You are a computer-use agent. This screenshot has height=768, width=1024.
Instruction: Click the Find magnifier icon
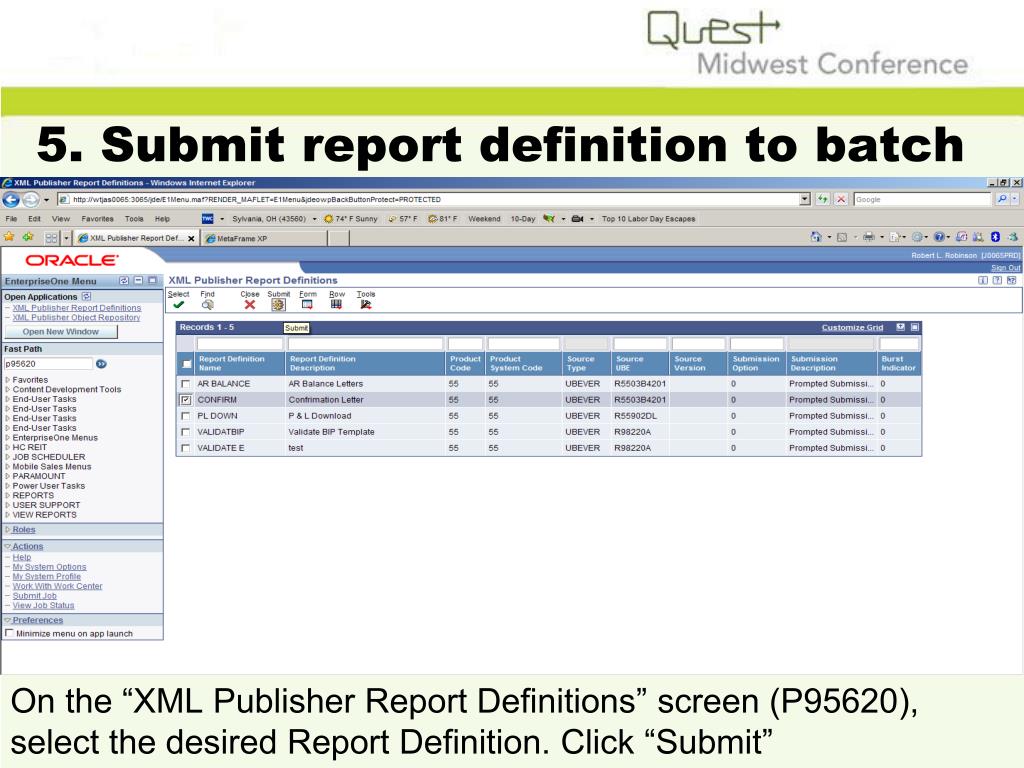click(208, 305)
